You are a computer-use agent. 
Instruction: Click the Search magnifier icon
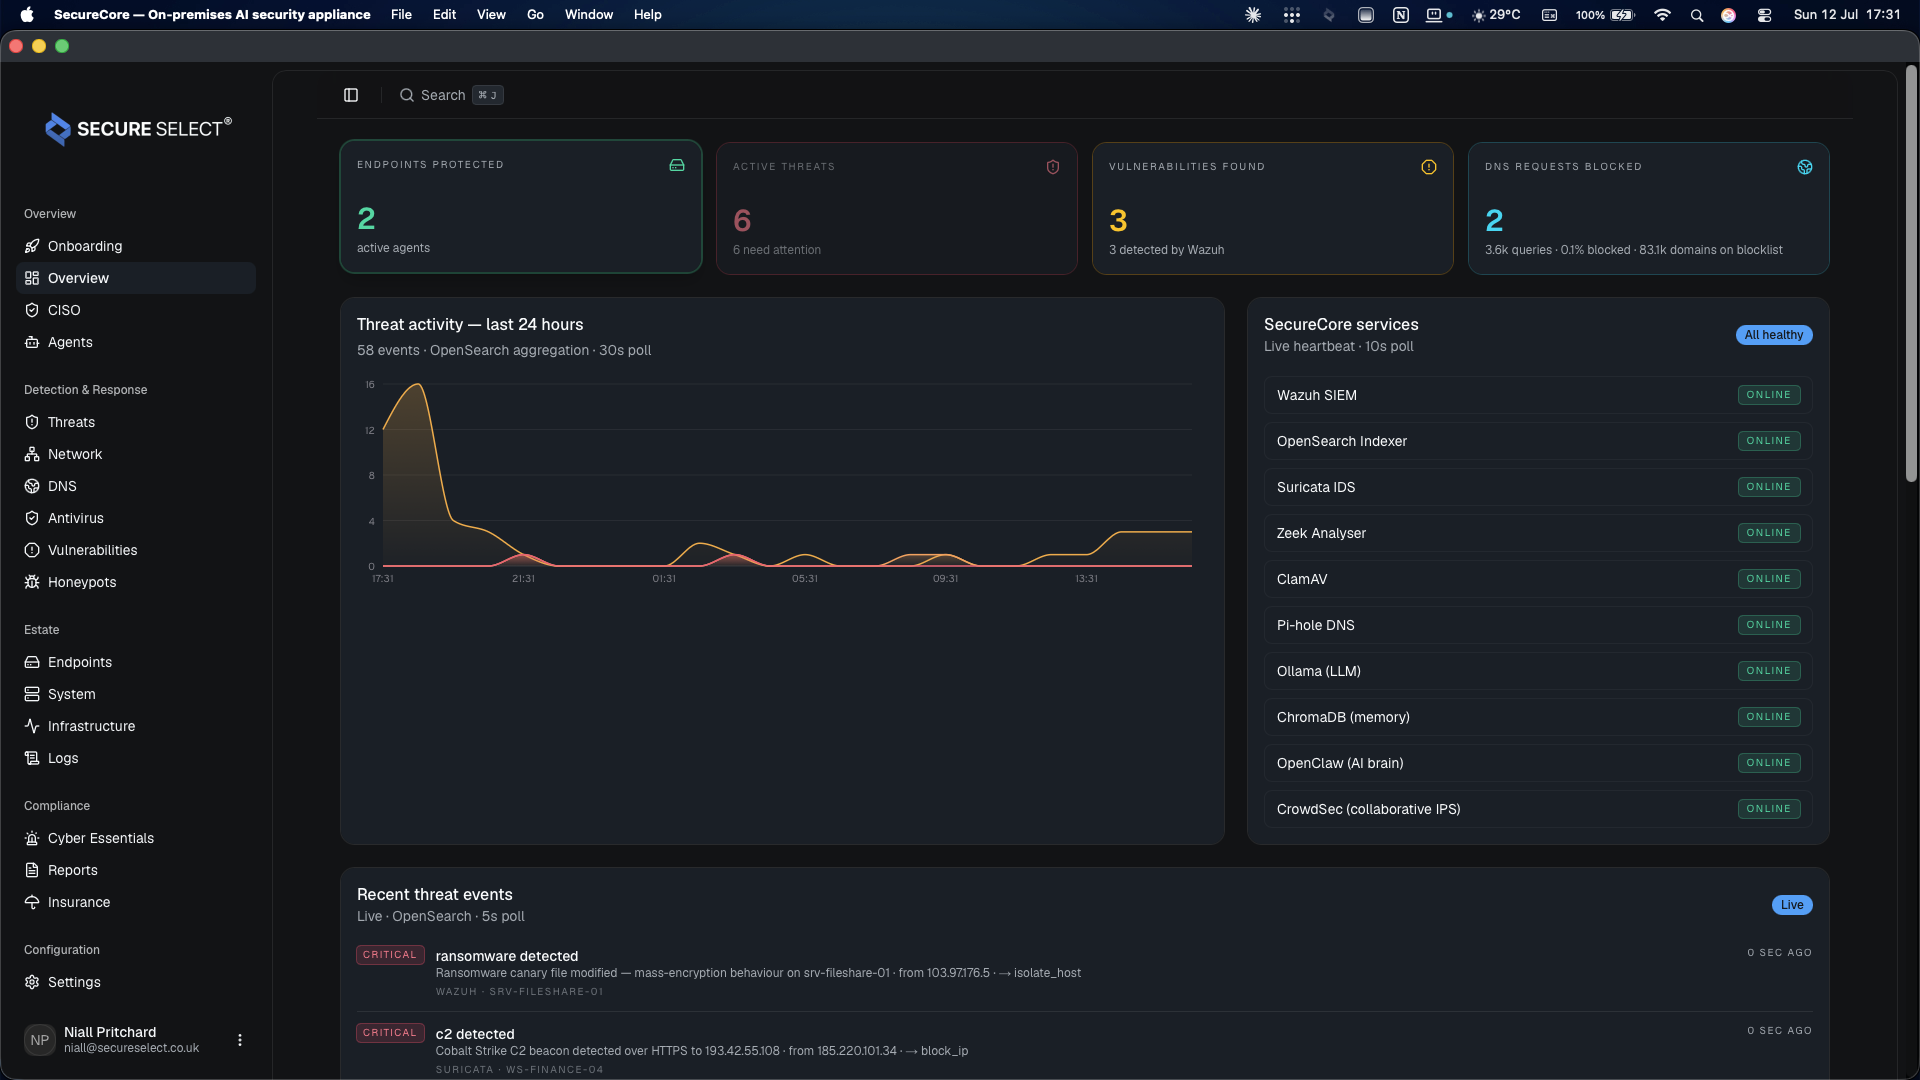point(407,95)
